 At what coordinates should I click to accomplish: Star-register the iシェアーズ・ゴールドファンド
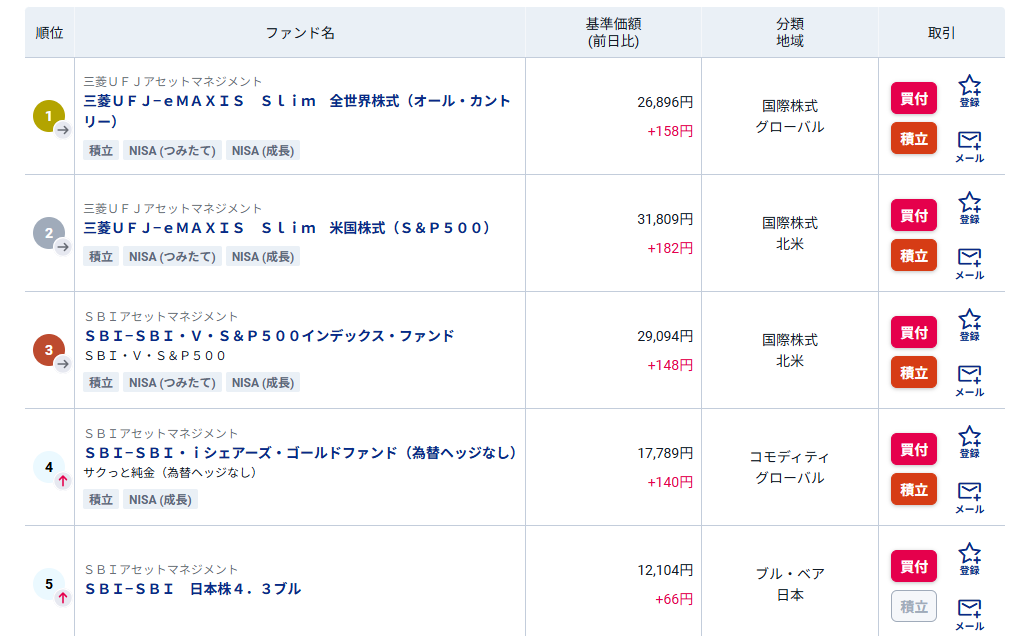tap(970, 443)
